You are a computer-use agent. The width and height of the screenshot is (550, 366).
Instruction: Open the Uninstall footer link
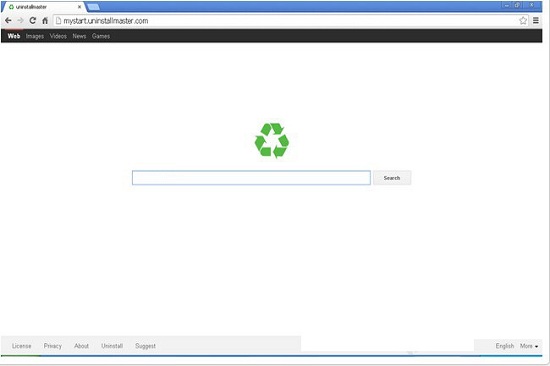tap(112, 346)
